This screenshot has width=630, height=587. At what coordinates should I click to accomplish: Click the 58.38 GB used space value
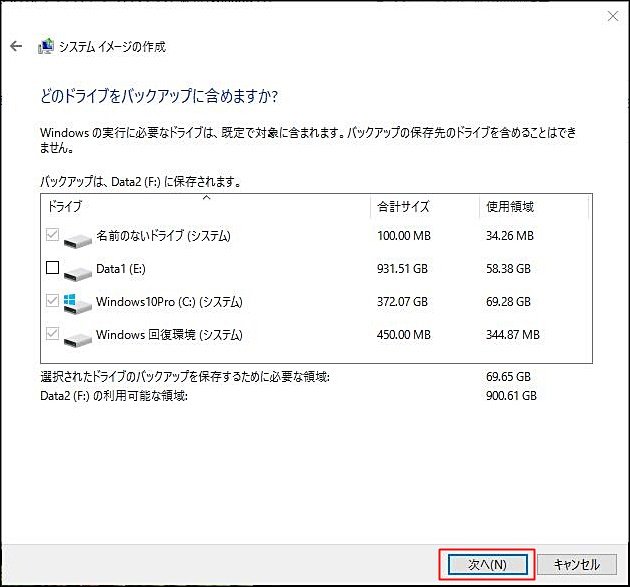point(508,268)
